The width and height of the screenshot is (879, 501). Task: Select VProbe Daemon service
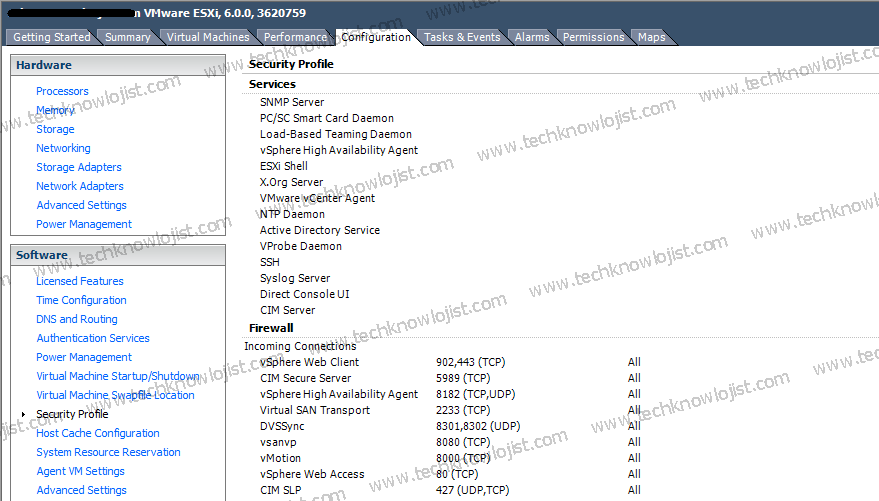300,246
